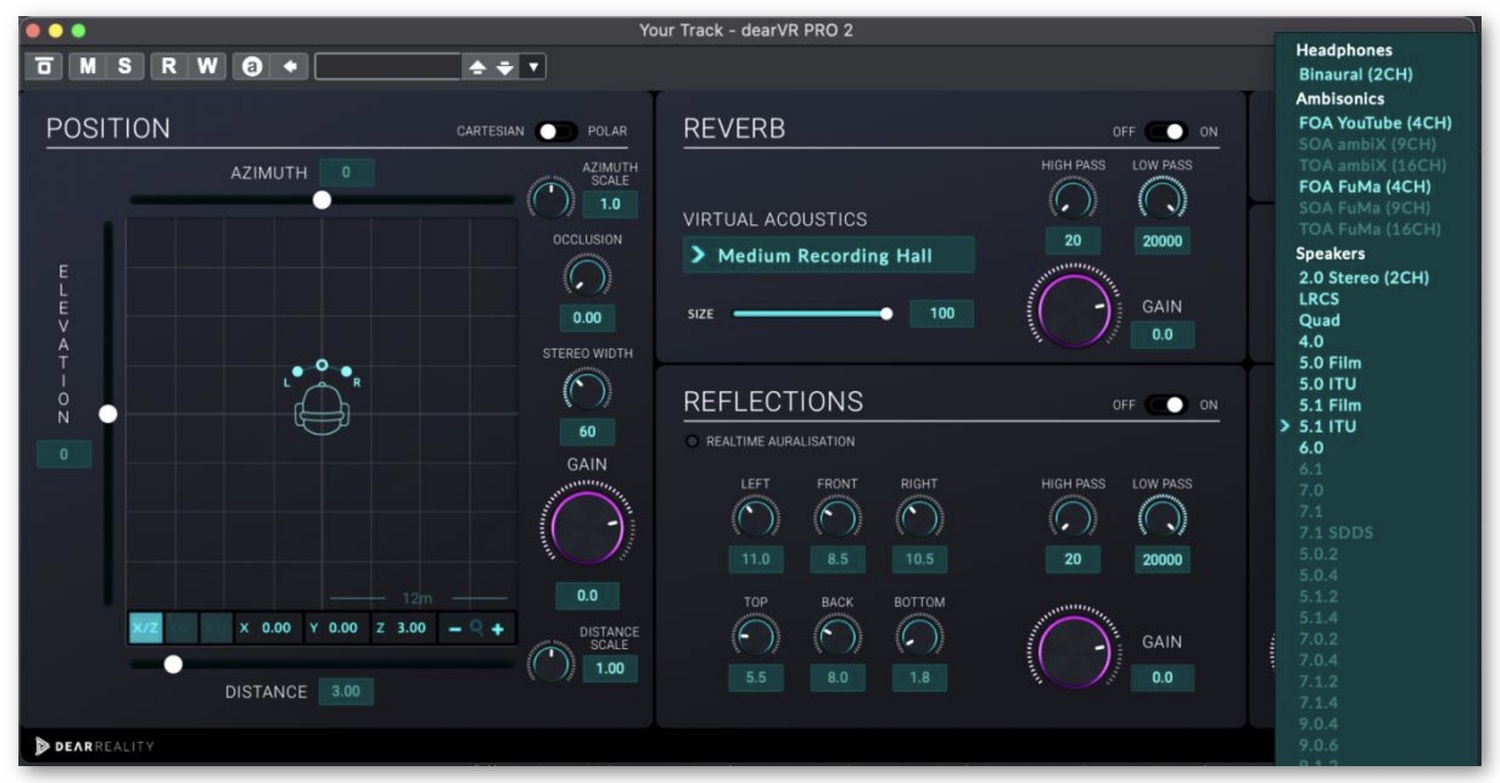Click the Reflections Low Pass knob
The image size is (1500, 783).
[x=1162, y=518]
